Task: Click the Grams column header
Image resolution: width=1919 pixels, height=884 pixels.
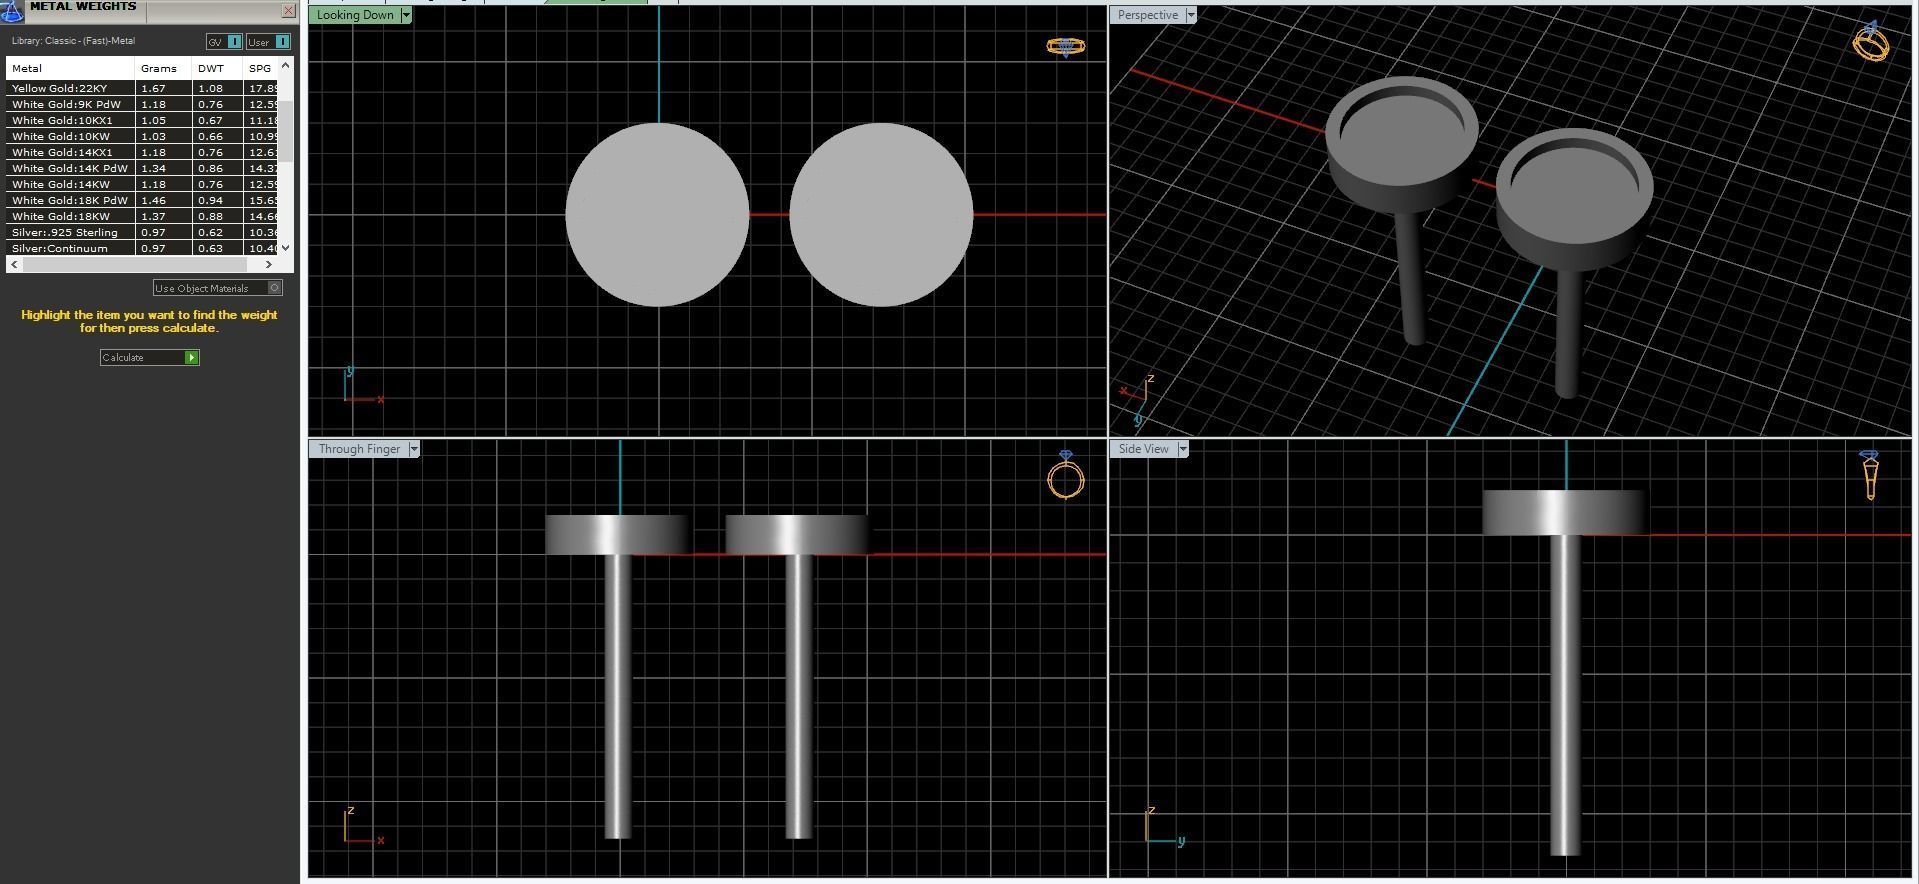Action: pos(163,68)
